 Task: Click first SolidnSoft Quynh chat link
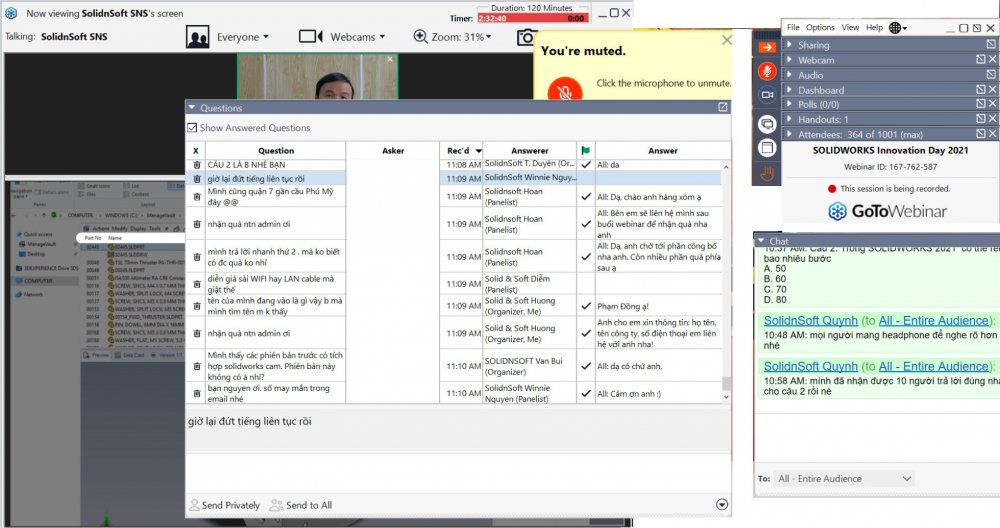pos(811,321)
